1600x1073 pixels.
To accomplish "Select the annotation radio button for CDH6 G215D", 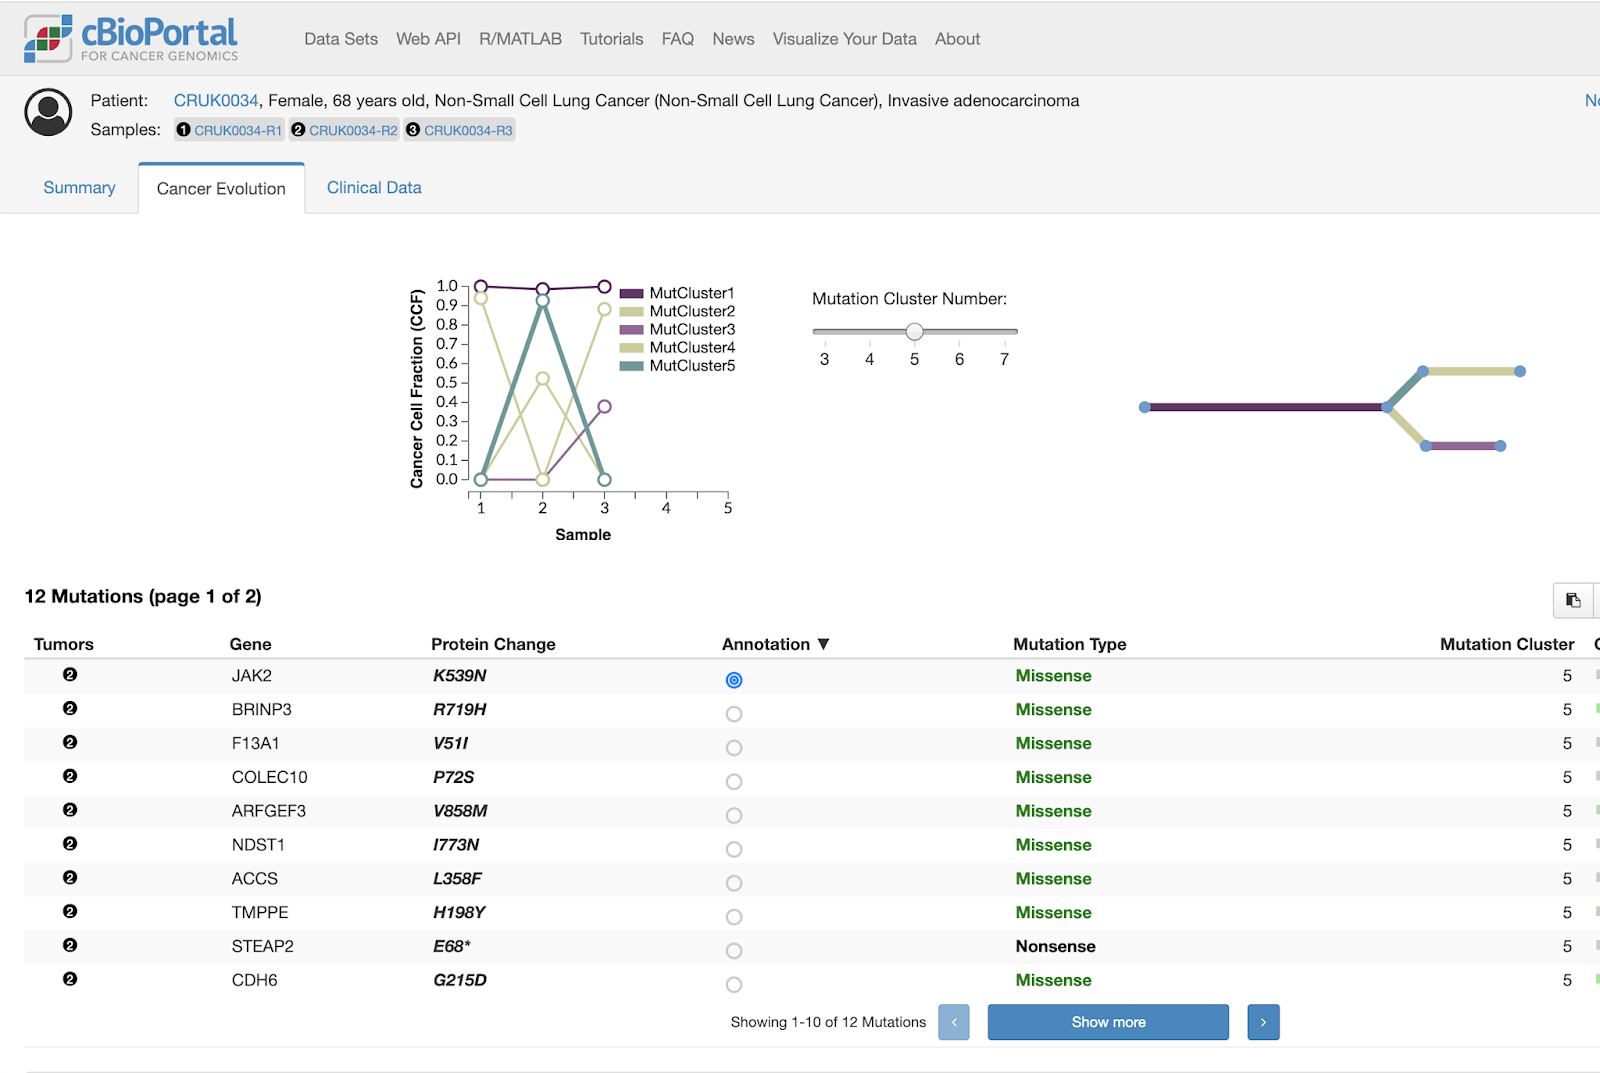I will pyautogui.click(x=734, y=984).
